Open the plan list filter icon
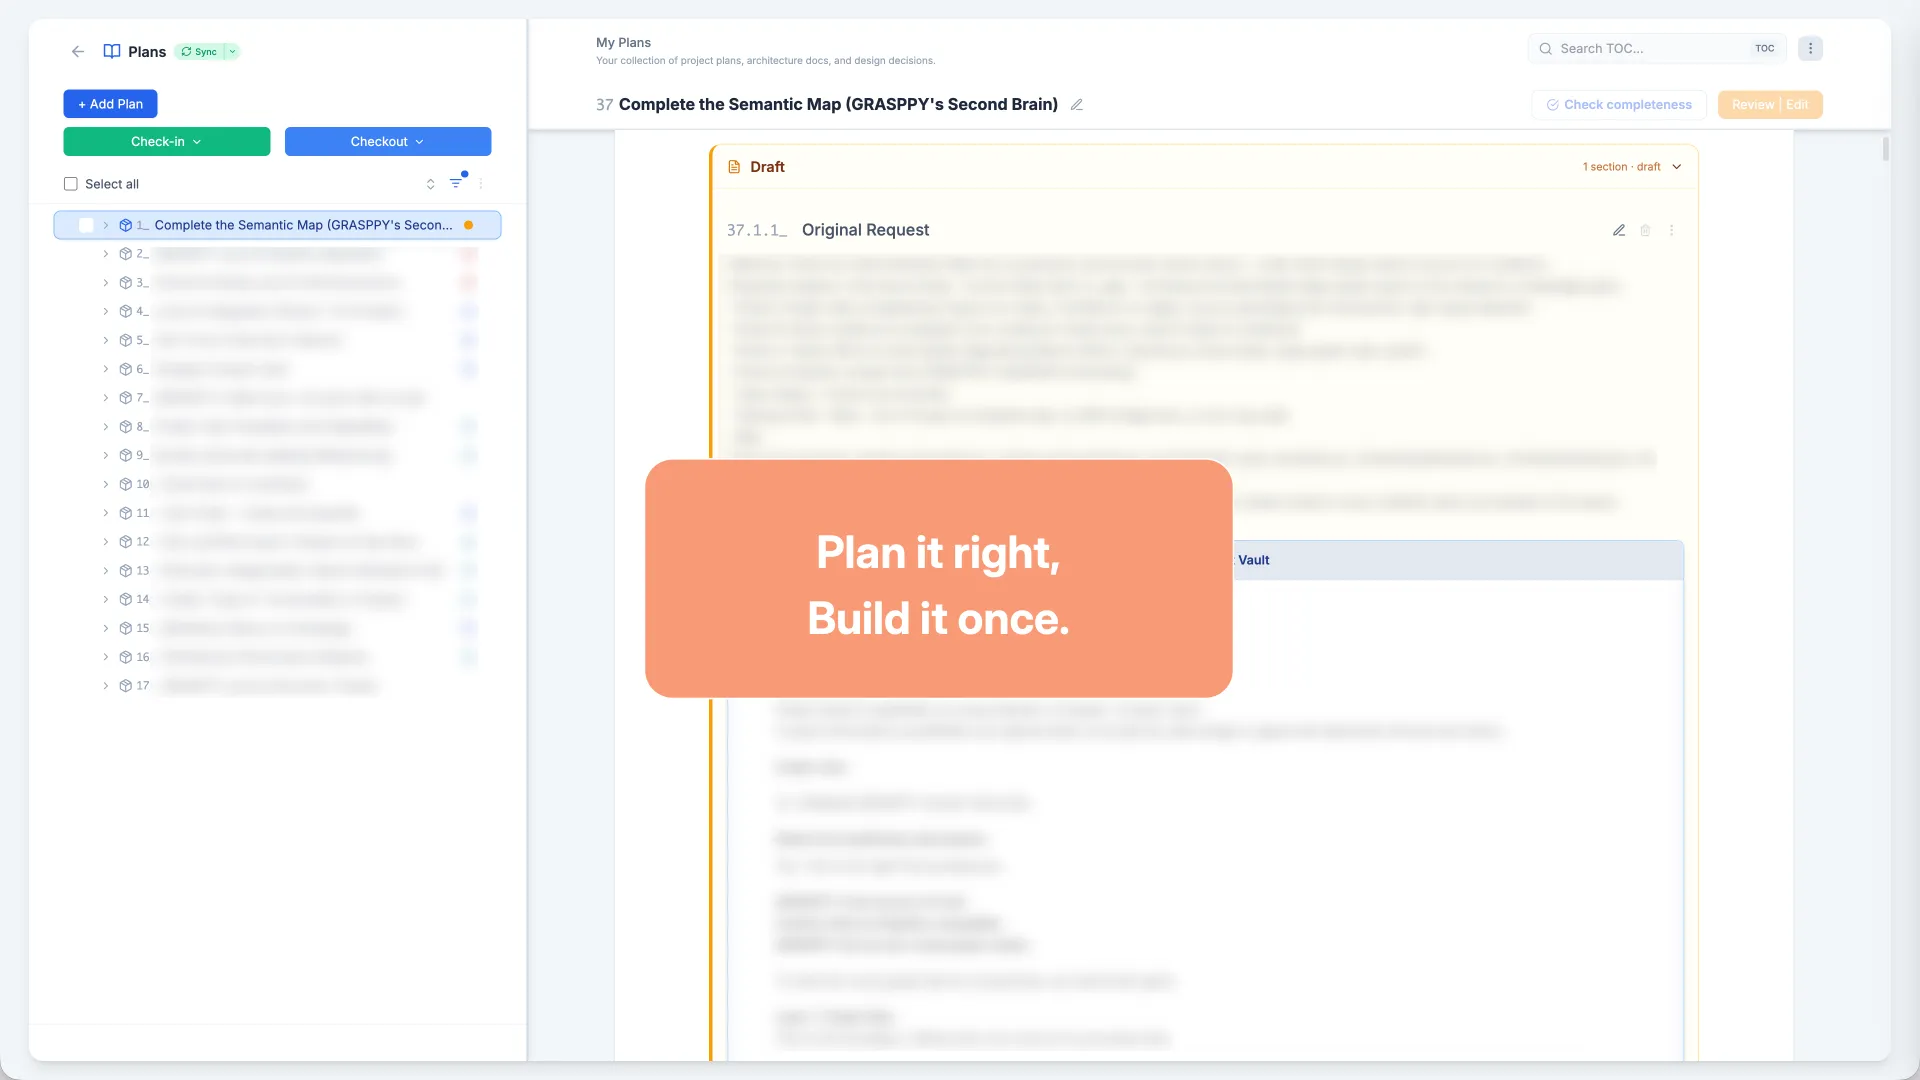The image size is (1920, 1080). point(456,183)
